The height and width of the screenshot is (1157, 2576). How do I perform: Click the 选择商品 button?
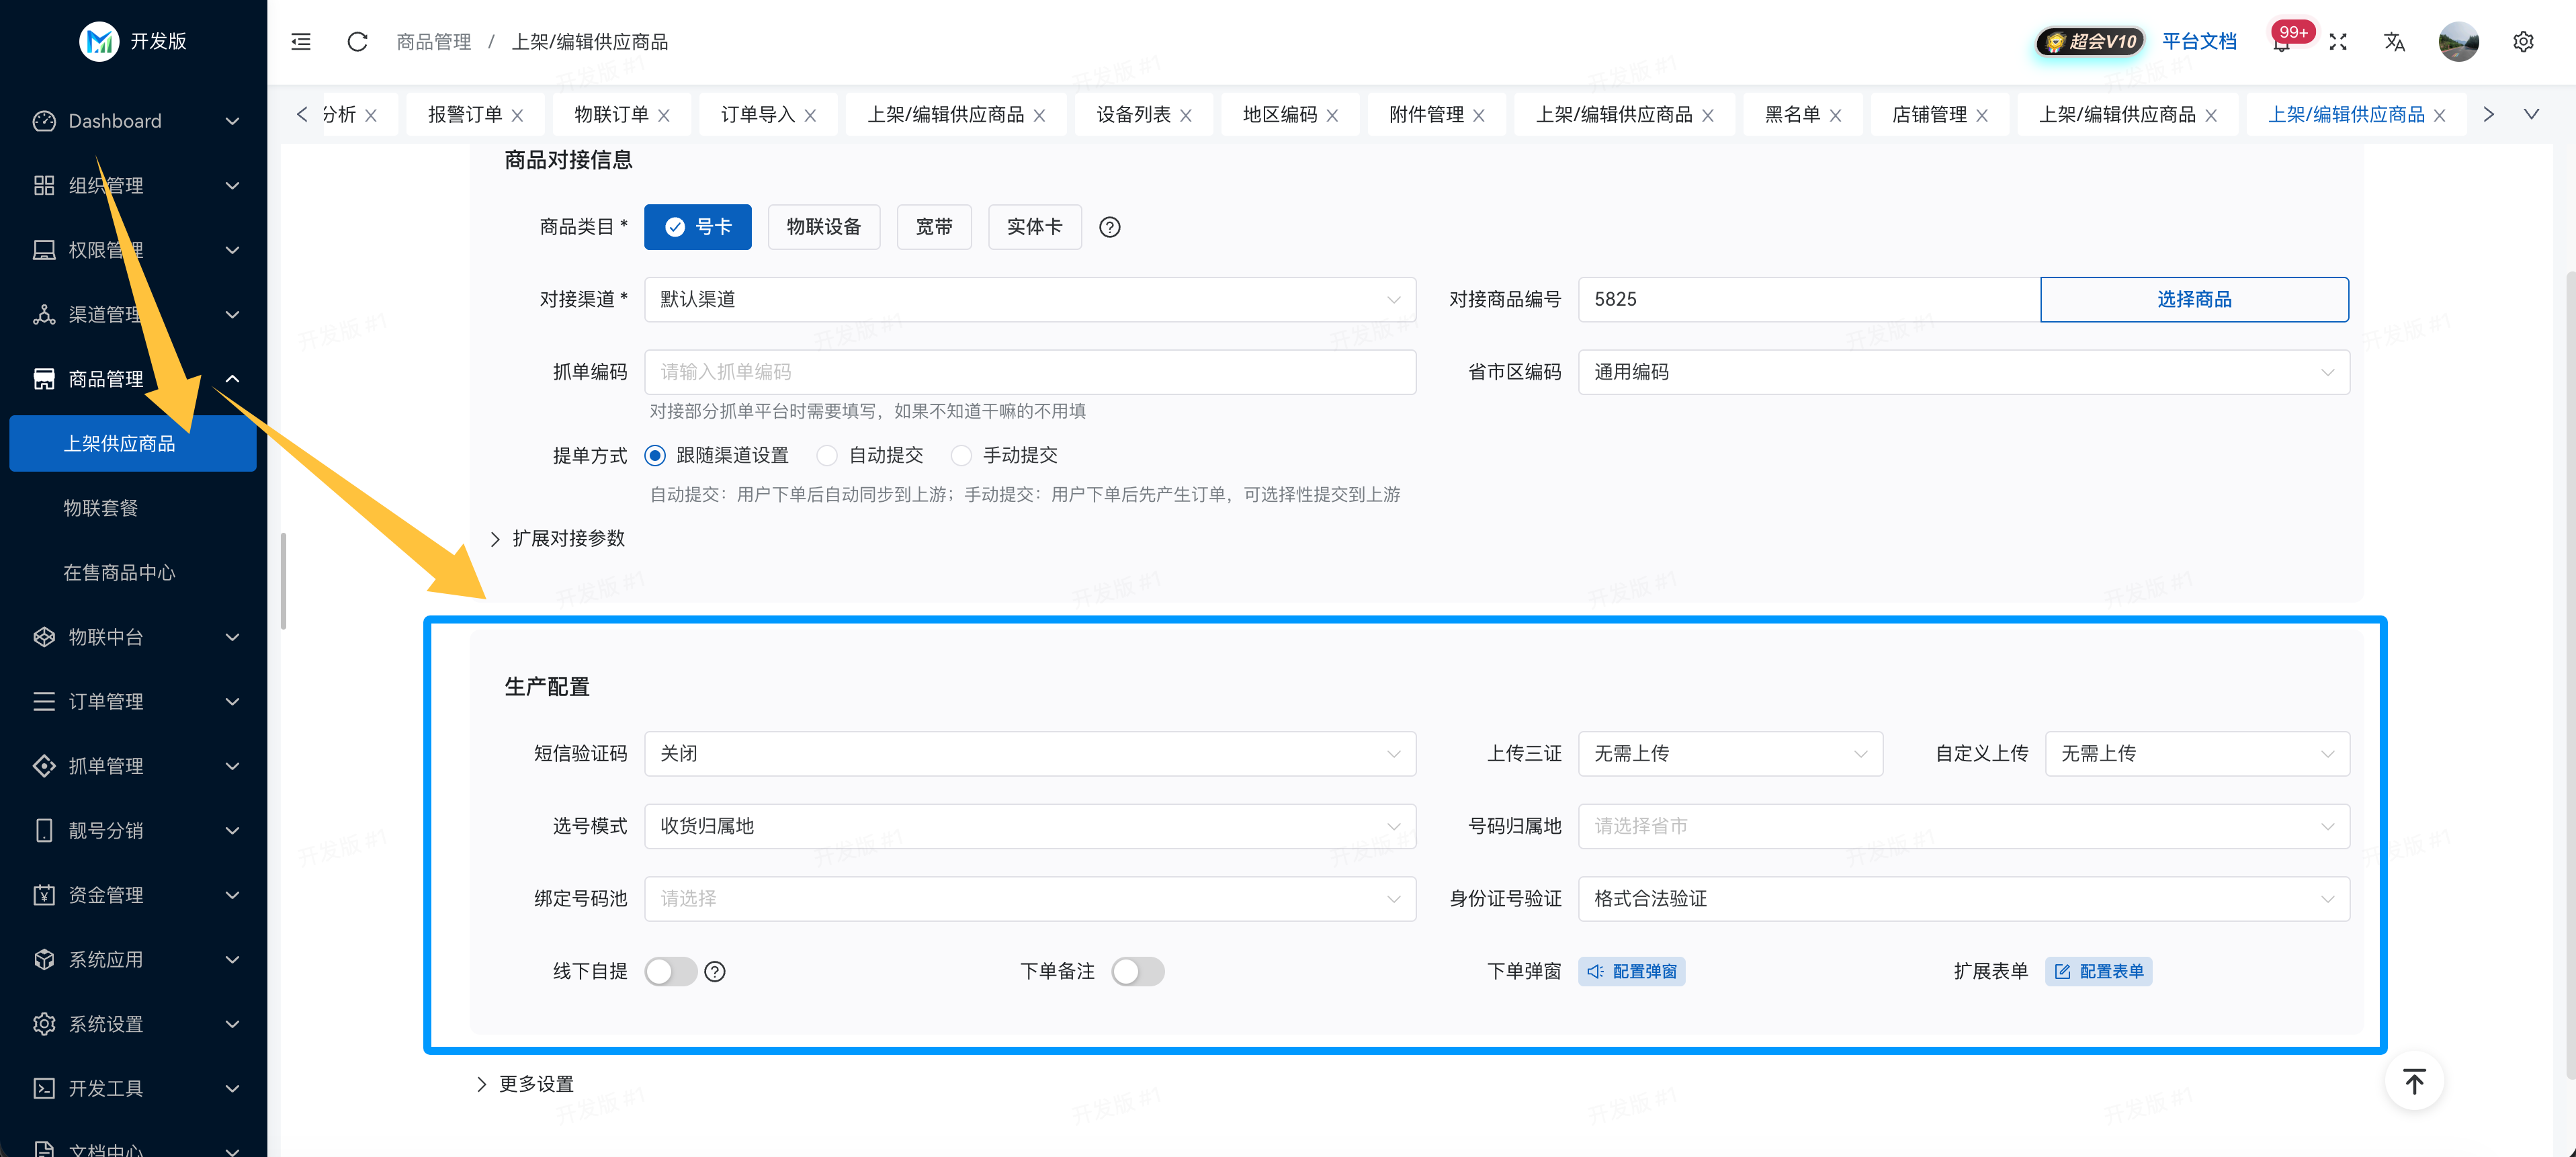point(2193,300)
